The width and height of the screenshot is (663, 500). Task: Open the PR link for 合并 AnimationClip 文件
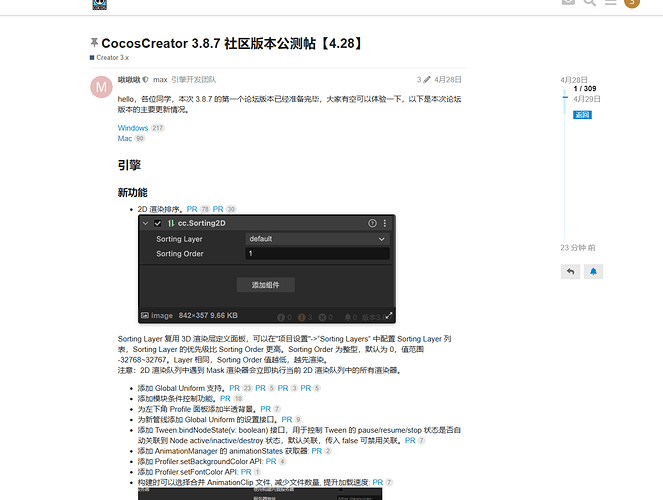[378, 482]
